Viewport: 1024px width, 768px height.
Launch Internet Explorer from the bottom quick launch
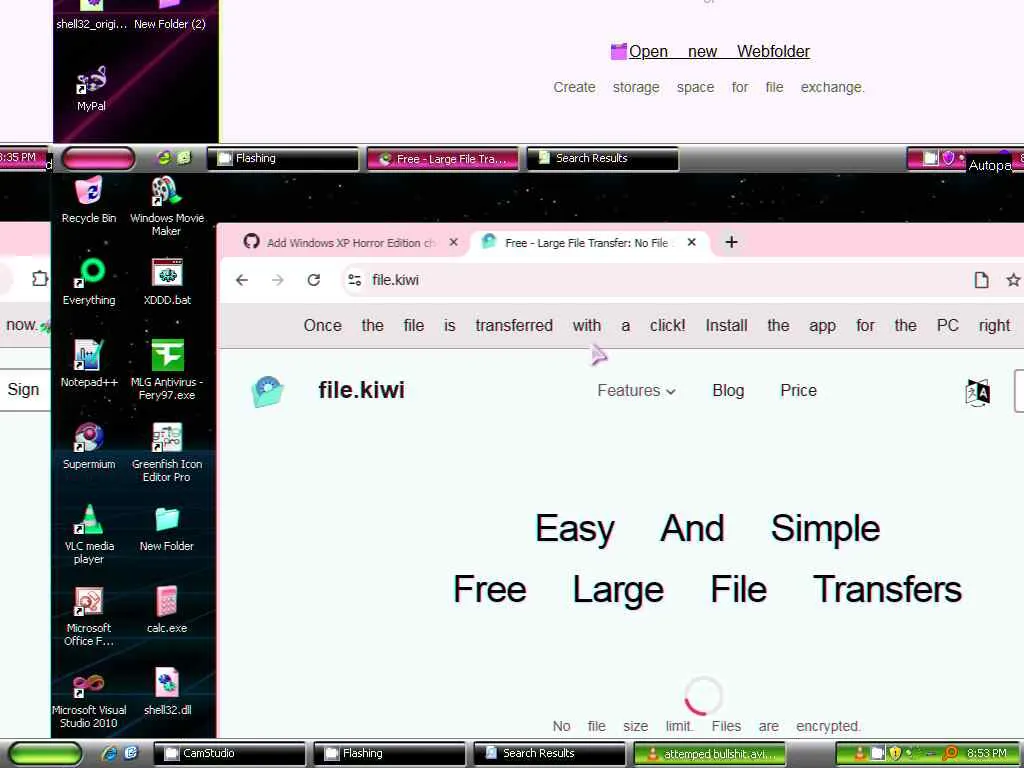coord(109,753)
